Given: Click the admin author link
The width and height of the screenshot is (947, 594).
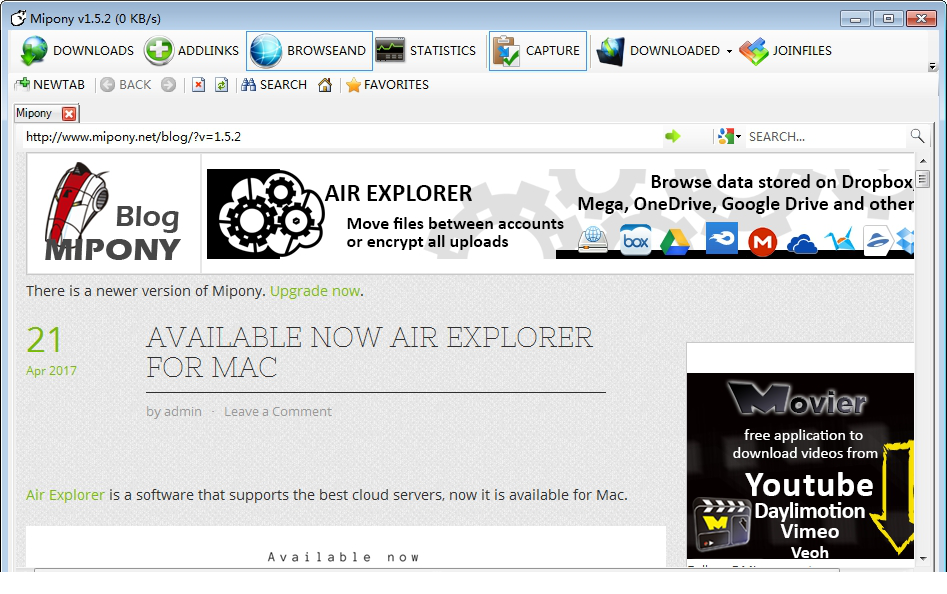Looking at the screenshot, I should click(182, 412).
